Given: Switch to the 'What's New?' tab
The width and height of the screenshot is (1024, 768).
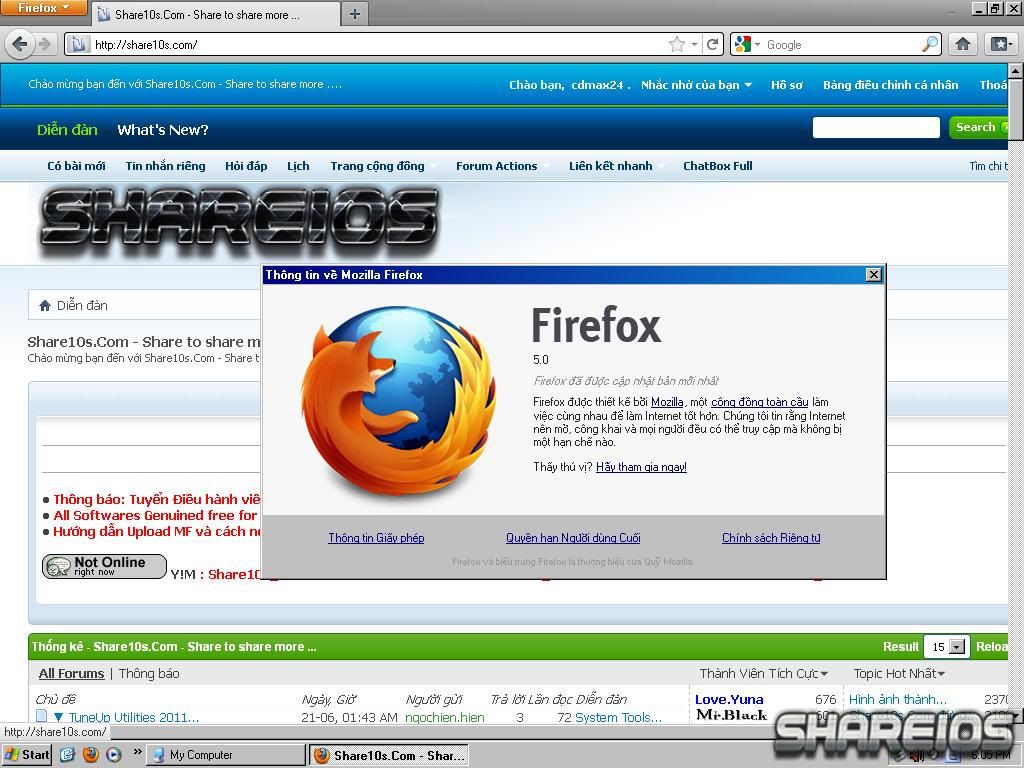Looking at the screenshot, I should pyautogui.click(x=163, y=130).
